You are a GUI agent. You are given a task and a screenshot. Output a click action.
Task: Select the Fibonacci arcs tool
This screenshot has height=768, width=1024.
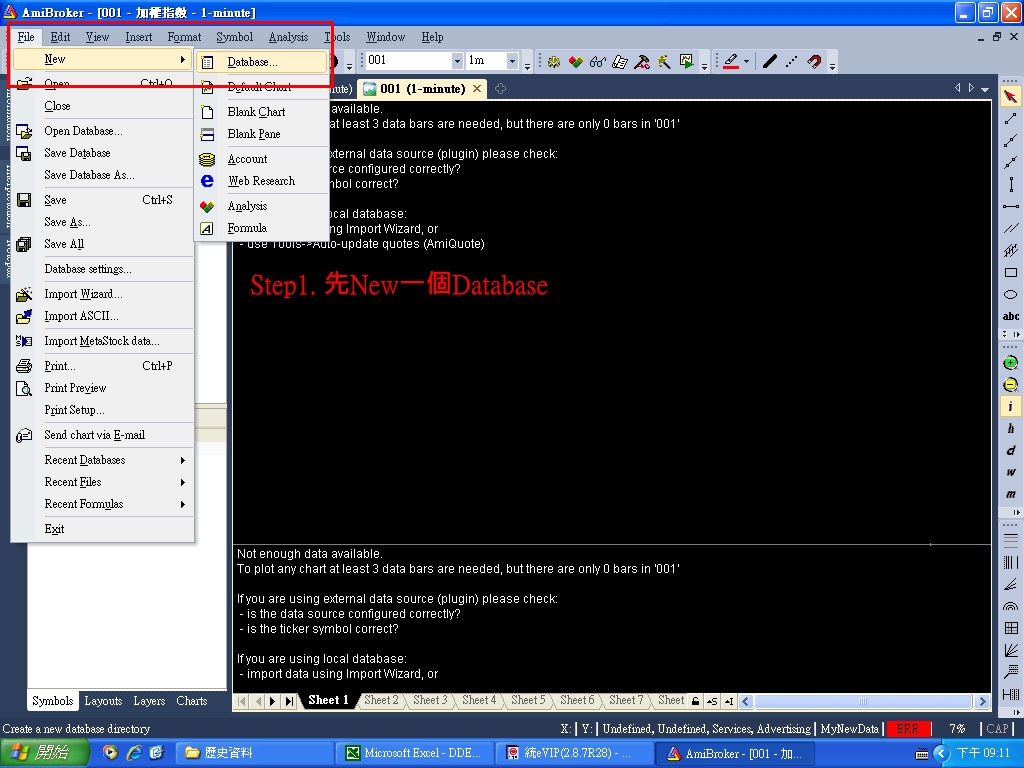[1010, 606]
